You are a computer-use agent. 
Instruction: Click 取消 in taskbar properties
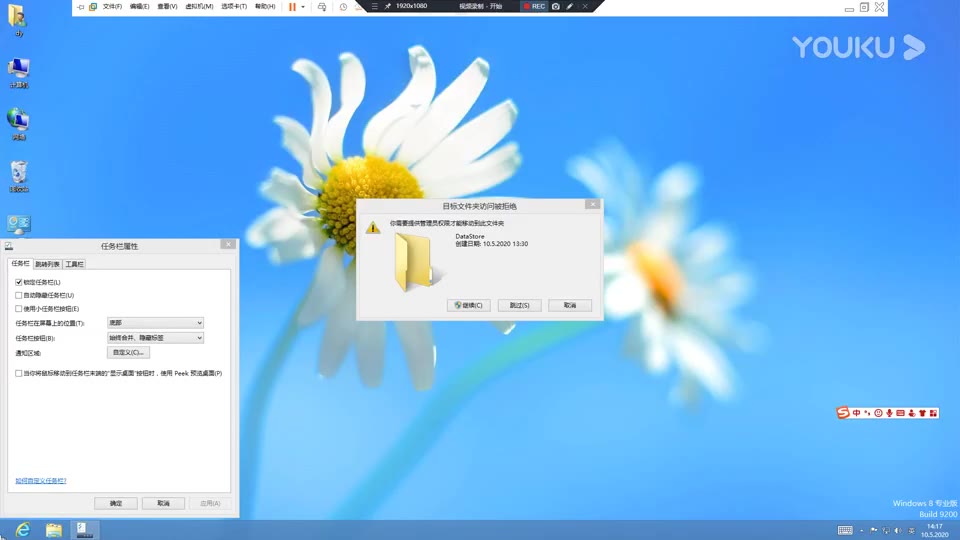(163, 503)
